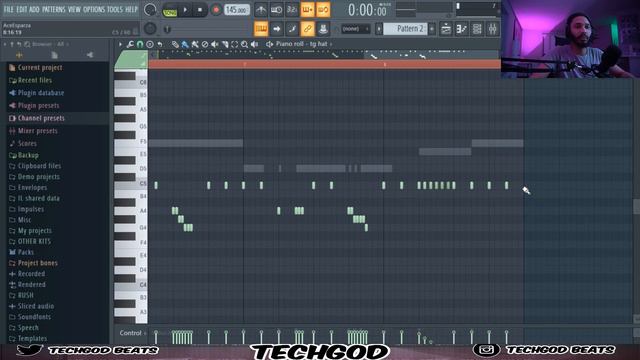Toggle step editing arrow button
The width and height of the screenshot is (640, 360).
pyautogui.click(x=276, y=29)
